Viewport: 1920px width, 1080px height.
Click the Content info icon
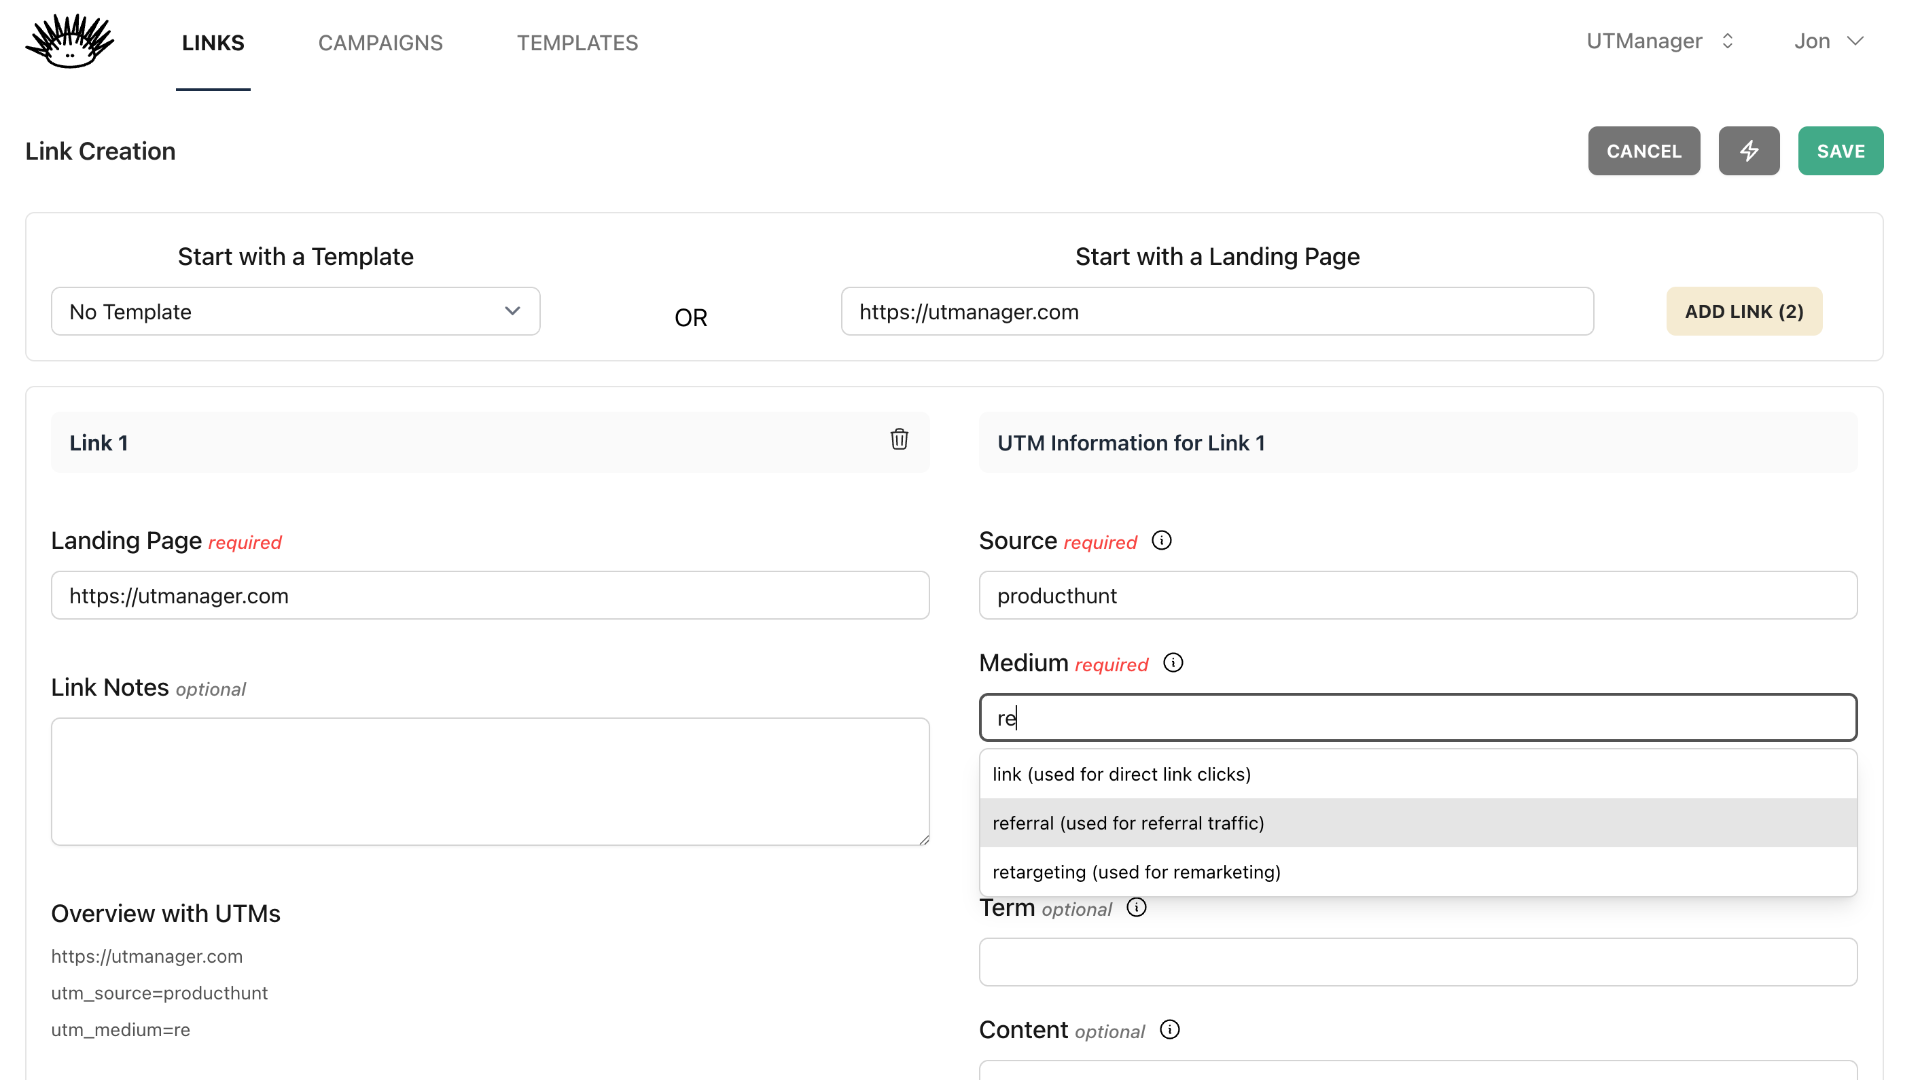[1169, 1029]
